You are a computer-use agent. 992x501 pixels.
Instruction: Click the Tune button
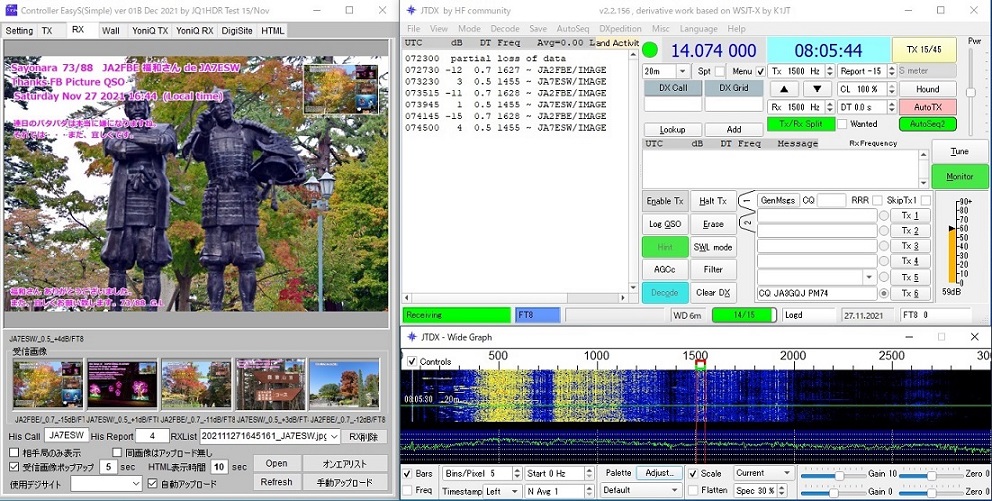click(x=960, y=151)
